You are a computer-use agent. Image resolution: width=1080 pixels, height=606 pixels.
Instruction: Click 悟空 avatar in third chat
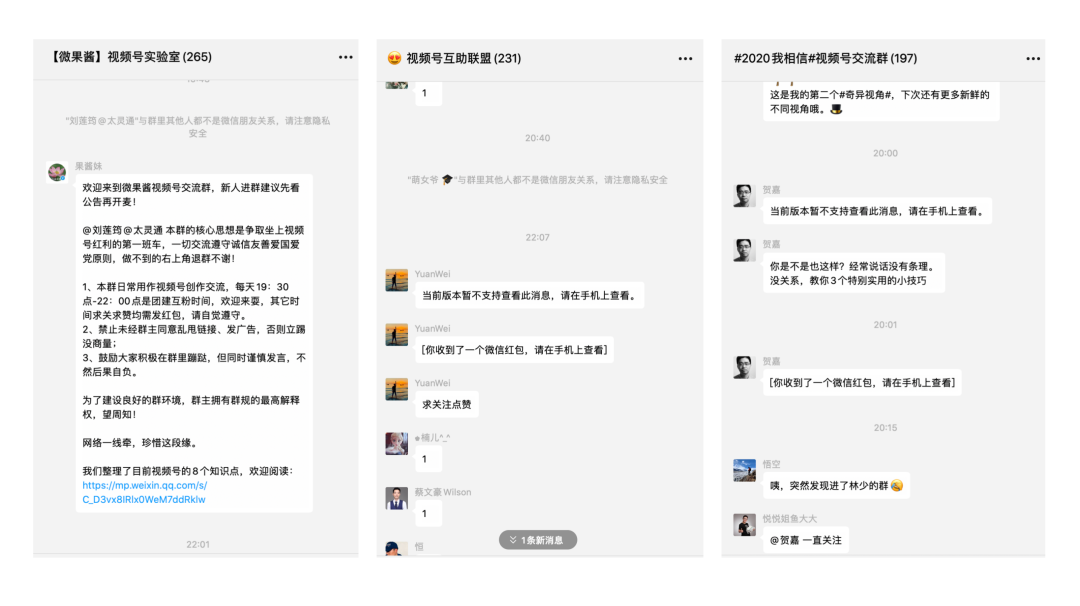click(745, 470)
